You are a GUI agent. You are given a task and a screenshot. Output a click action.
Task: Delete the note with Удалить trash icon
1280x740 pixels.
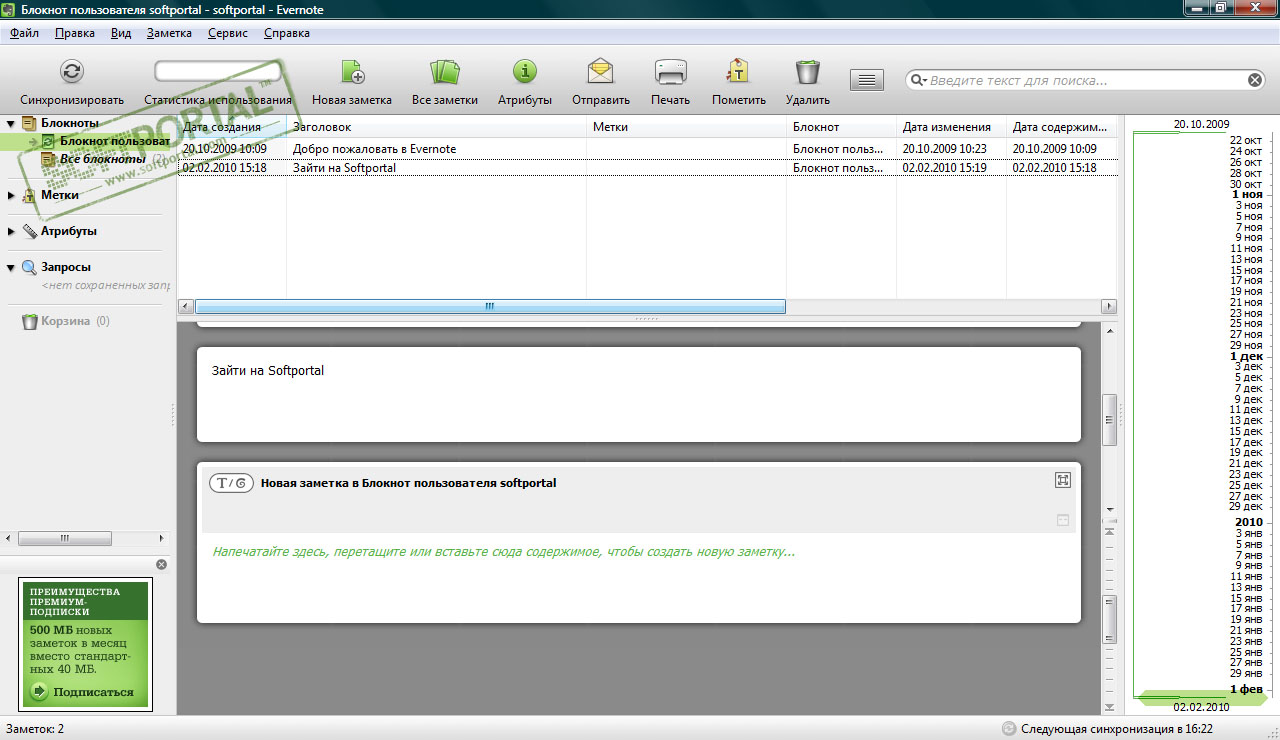[807, 72]
